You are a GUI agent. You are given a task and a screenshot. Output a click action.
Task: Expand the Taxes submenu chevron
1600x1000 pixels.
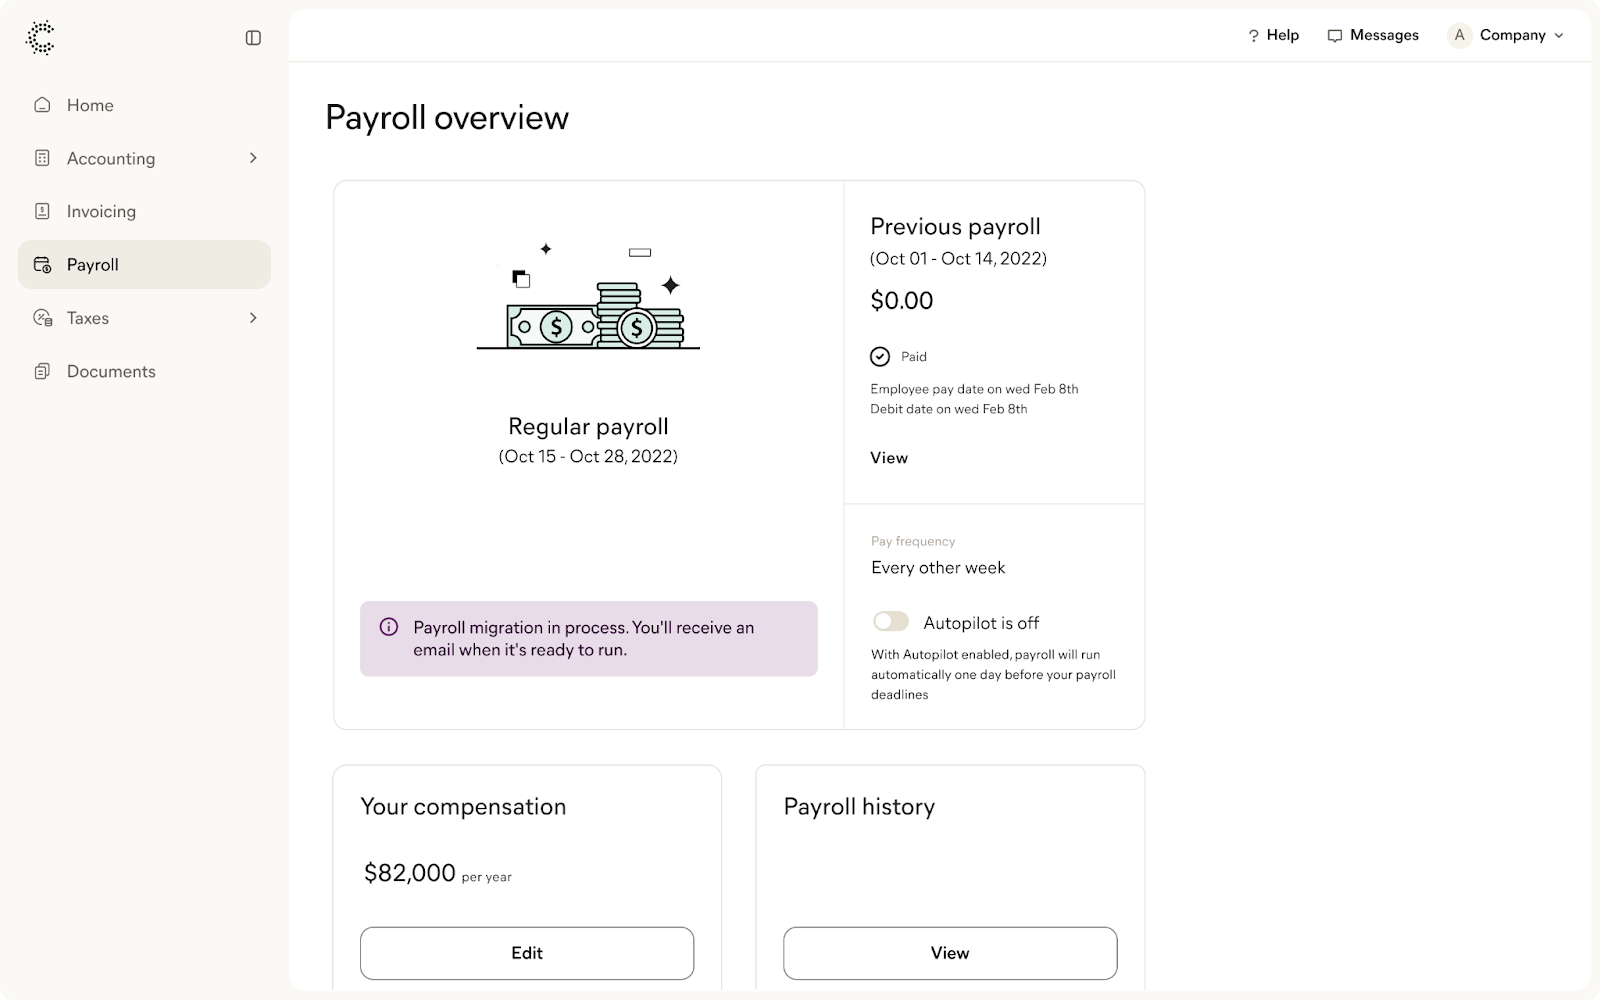click(x=253, y=318)
